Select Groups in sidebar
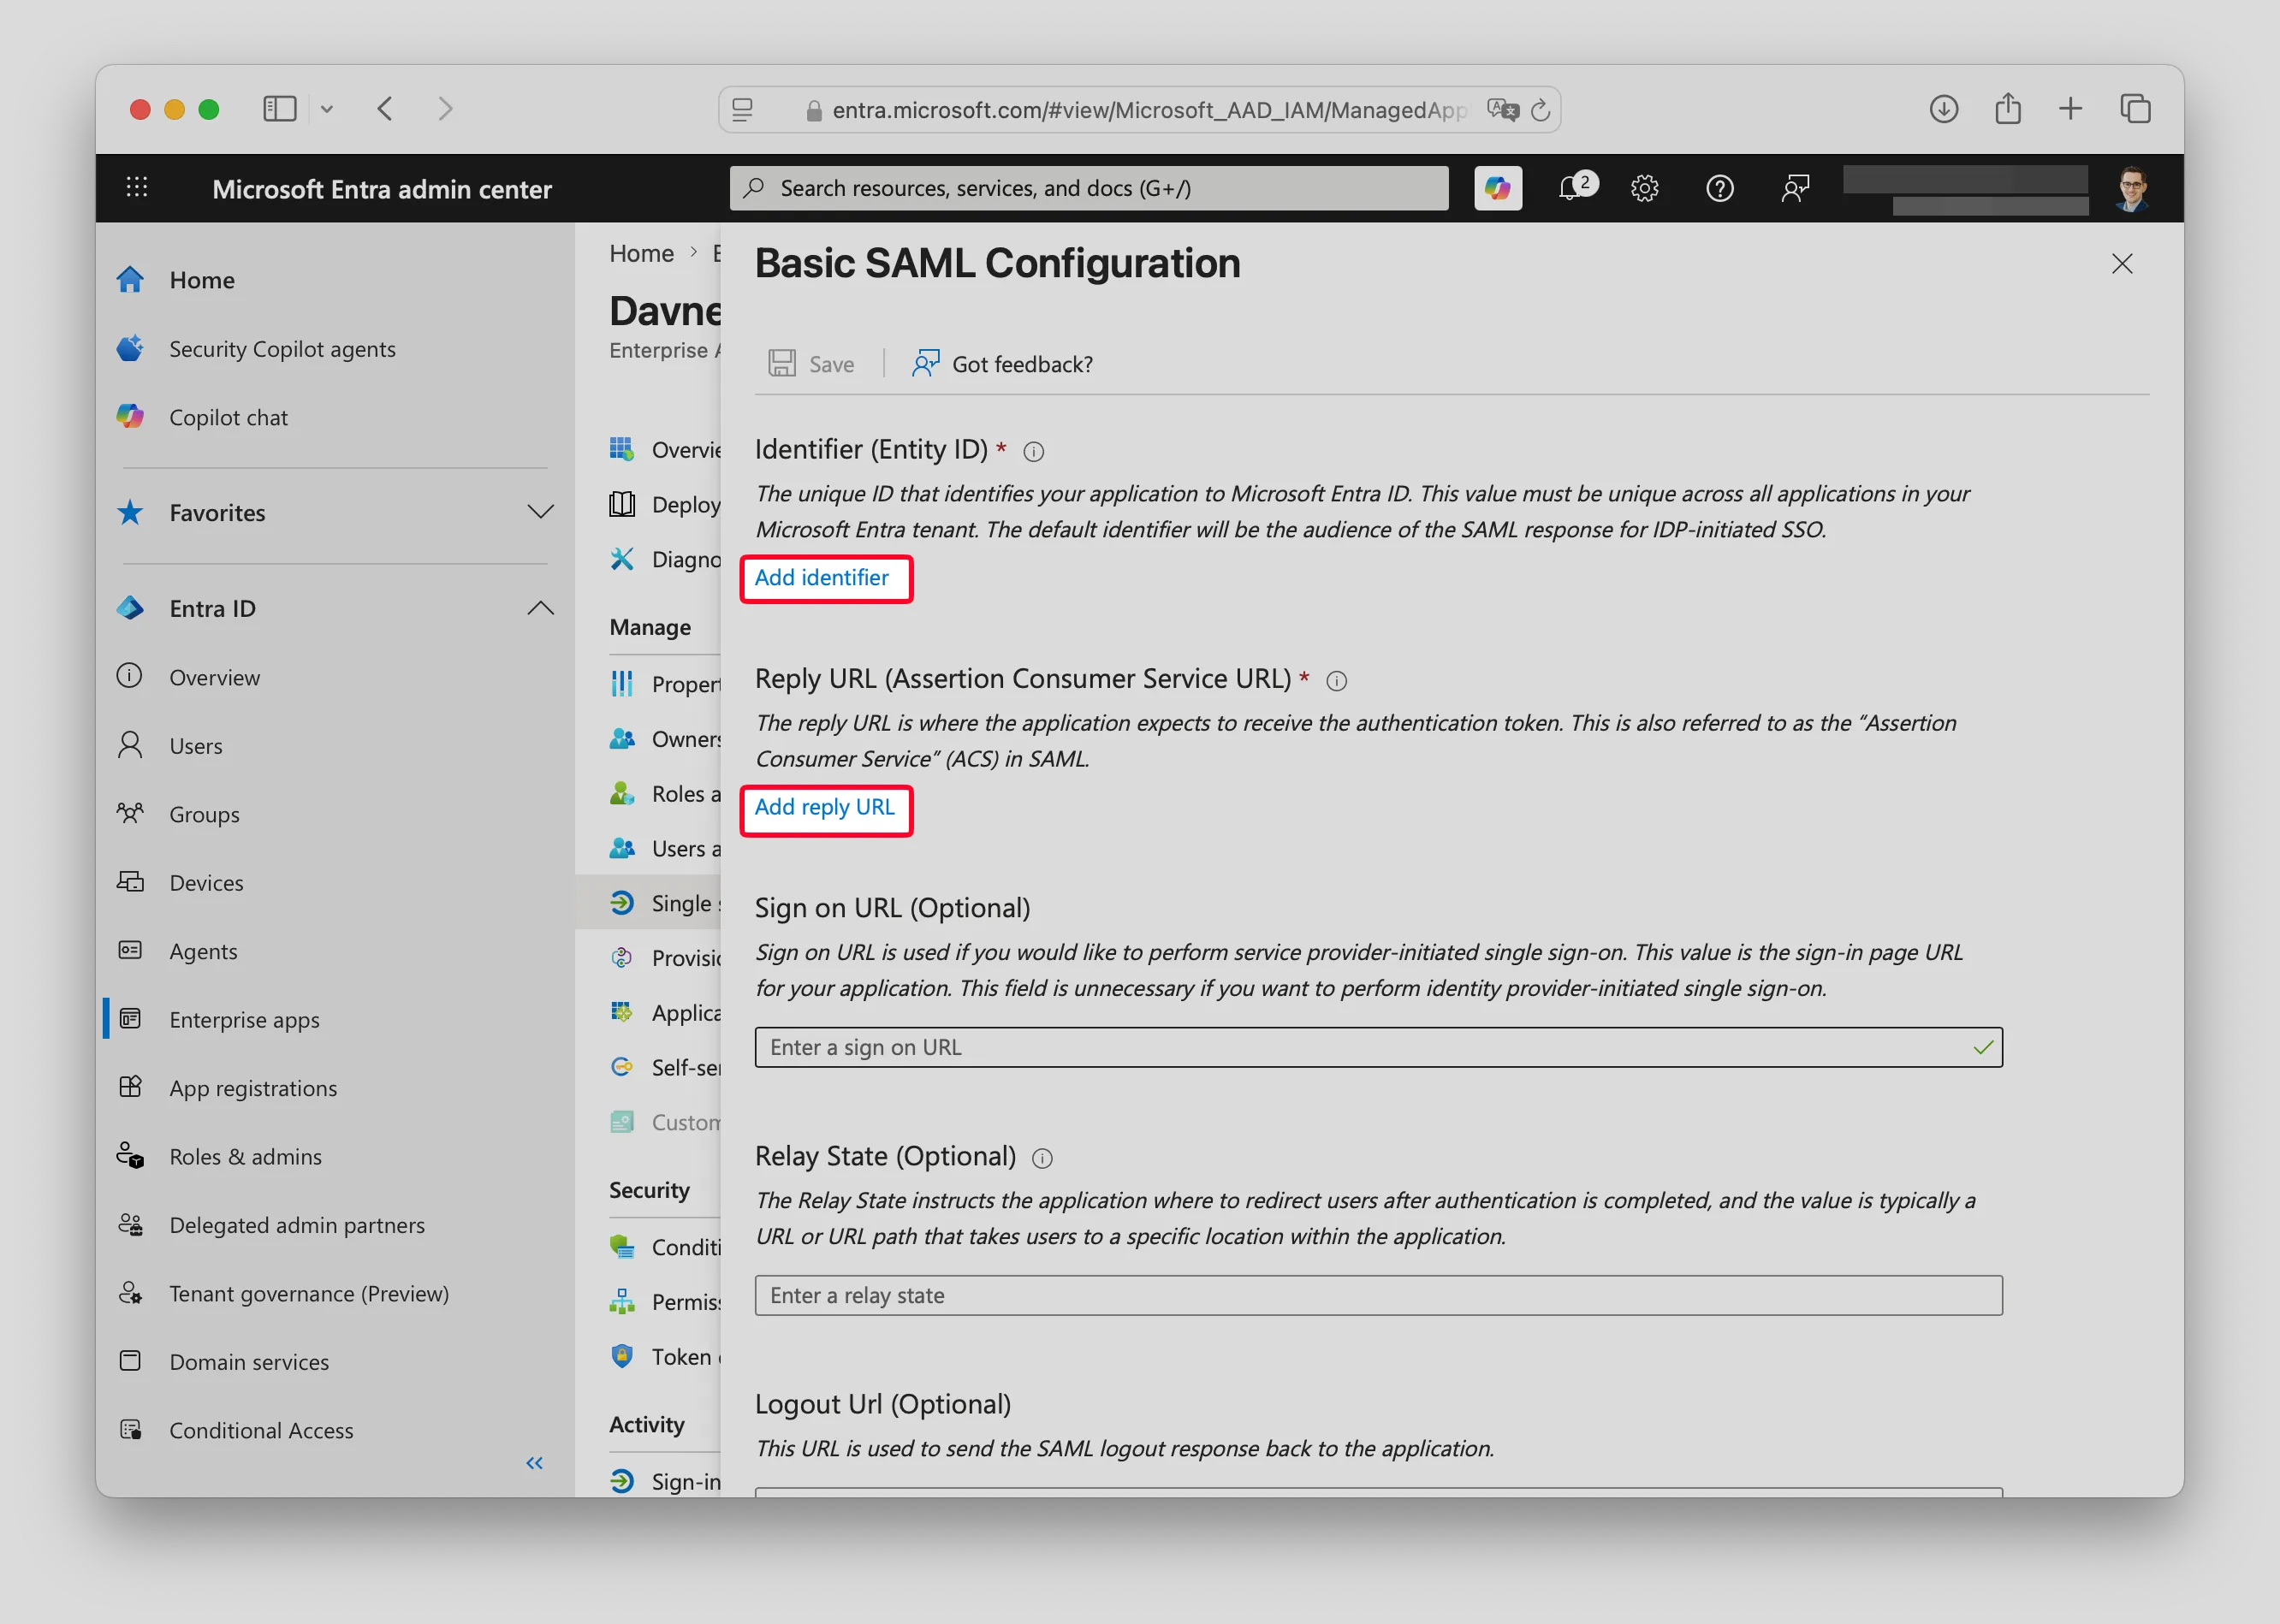2280x1624 pixels. click(x=204, y=814)
